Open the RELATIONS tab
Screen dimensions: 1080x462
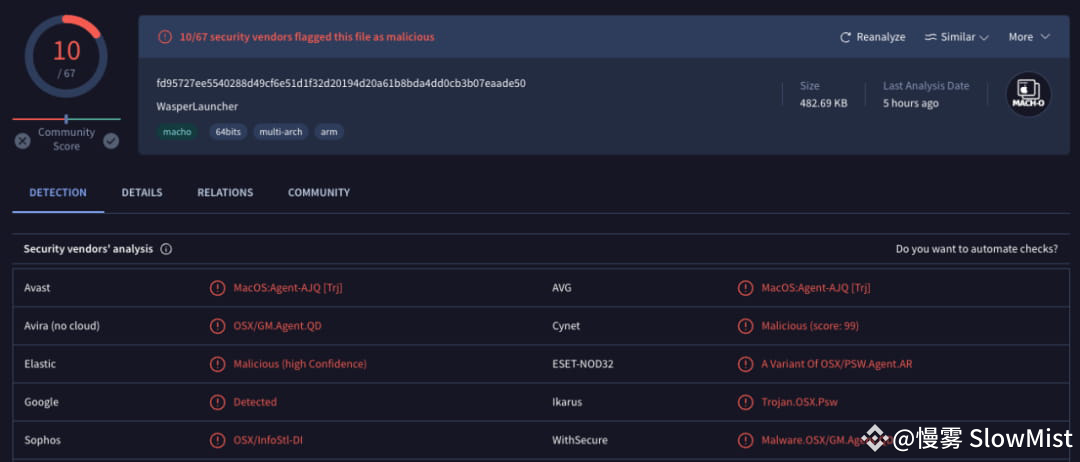click(225, 193)
